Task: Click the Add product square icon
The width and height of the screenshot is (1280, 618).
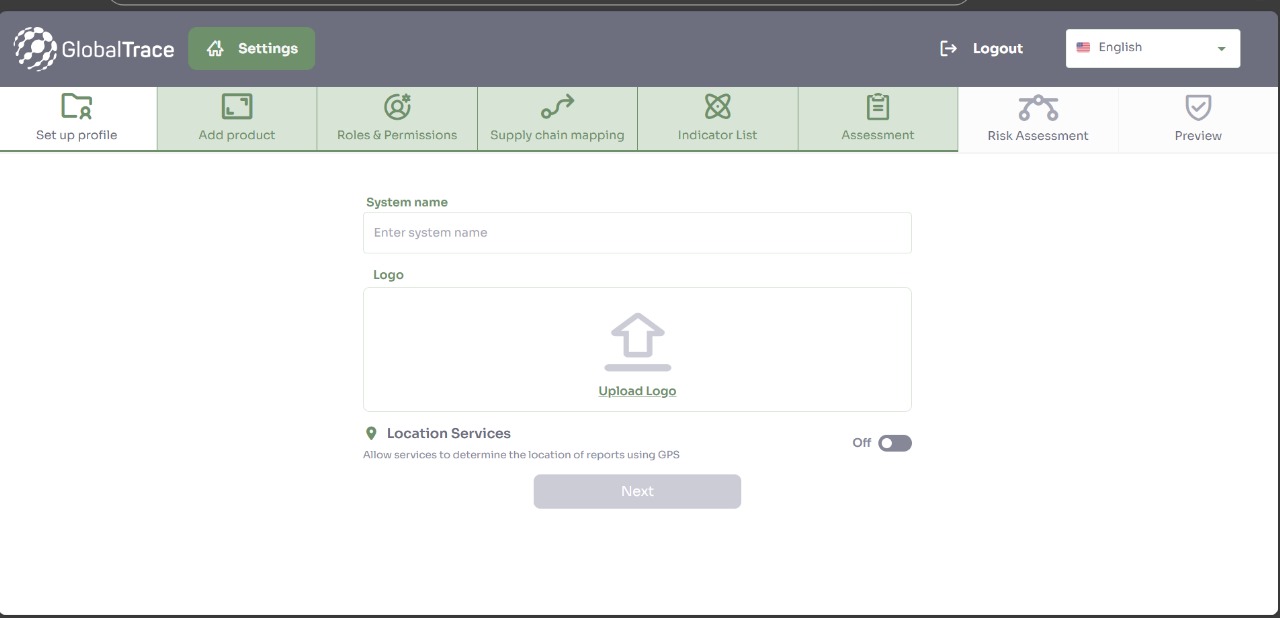Action: pyautogui.click(x=237, y=107)
